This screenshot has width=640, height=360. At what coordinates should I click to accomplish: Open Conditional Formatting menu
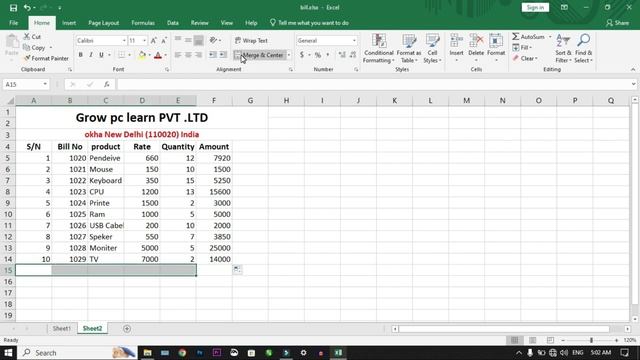coord(379,49)
